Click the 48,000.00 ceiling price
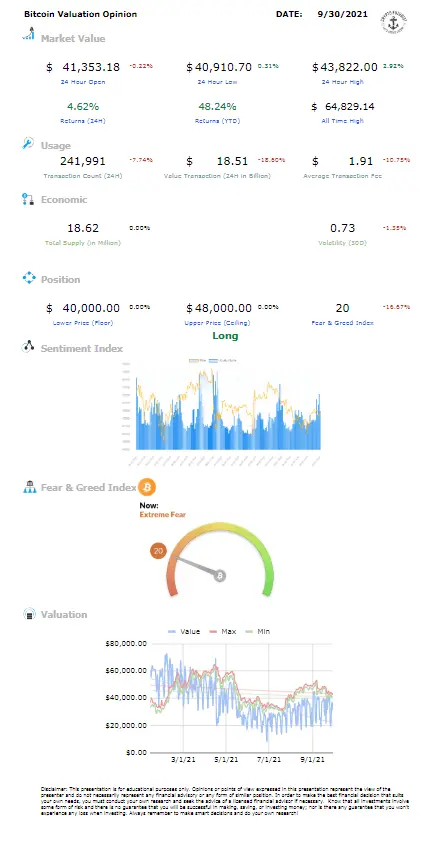441x841 pixels. pos(223,308)
